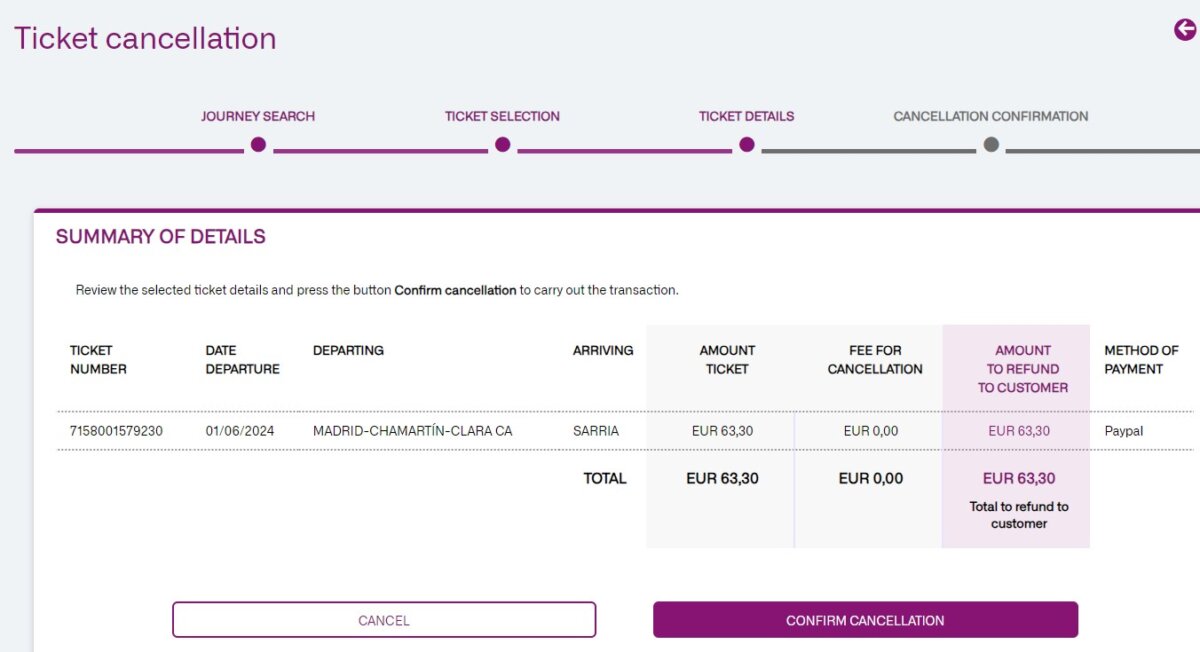
Task: Open the Journey Search step label
Action: (258, 116)
